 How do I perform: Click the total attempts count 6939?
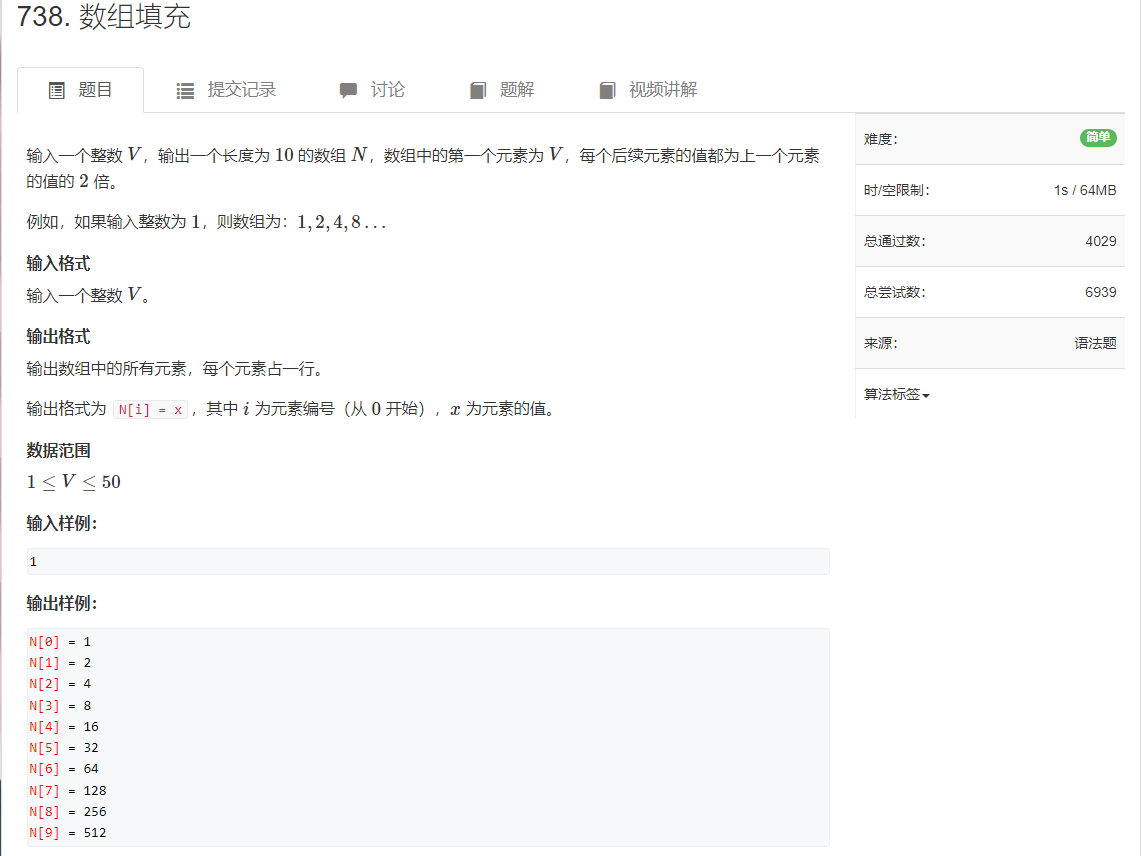1101,292
